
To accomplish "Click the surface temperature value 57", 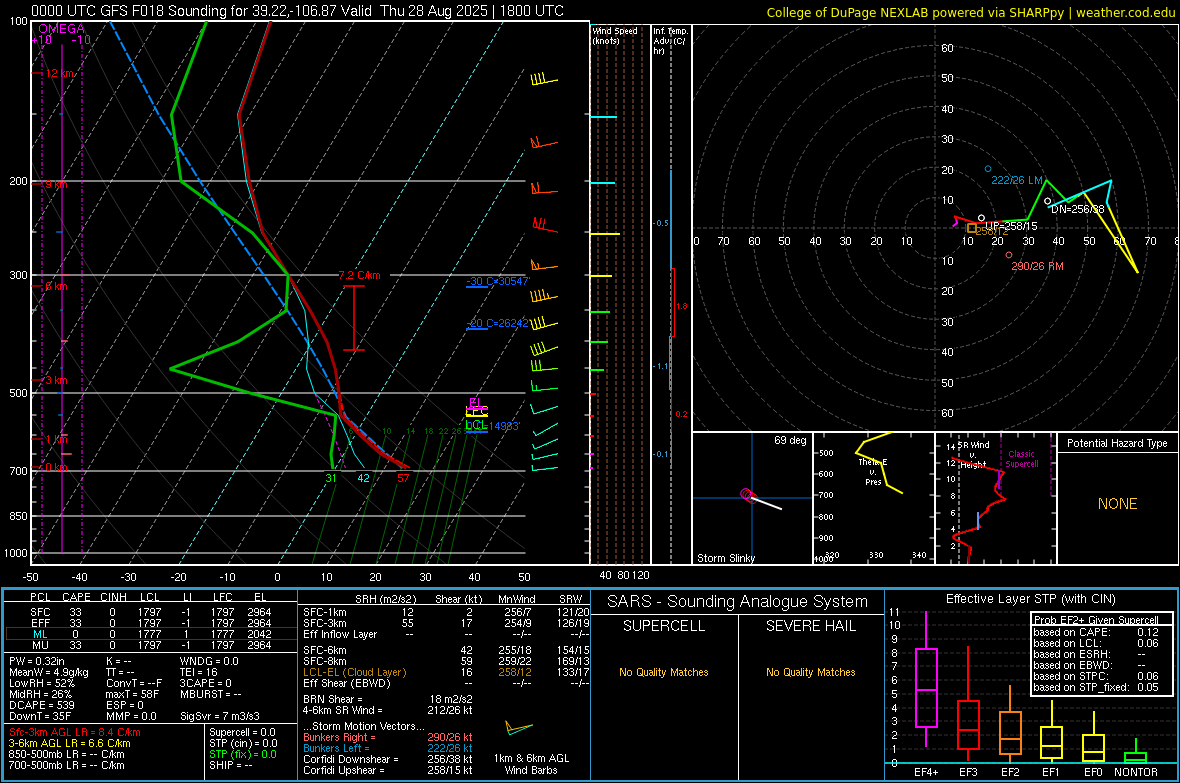I will click(x=403, y=478).
